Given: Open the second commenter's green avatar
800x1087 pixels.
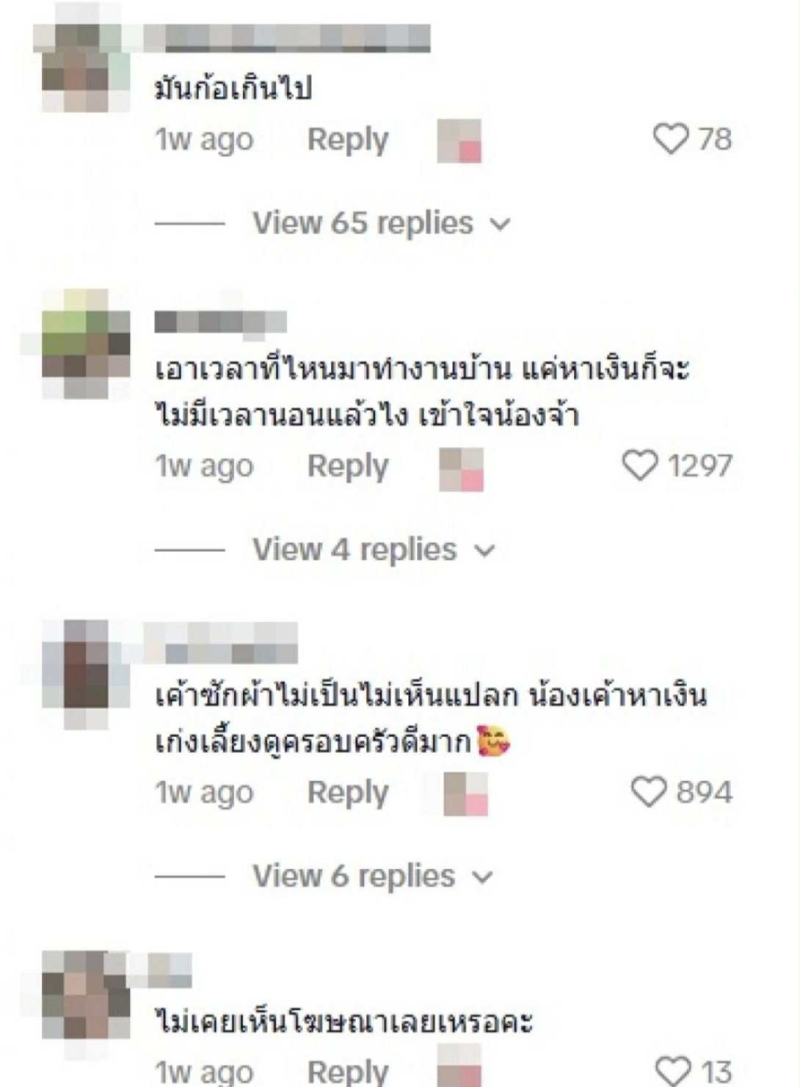Looking at the screenshot, I should 86,344.
